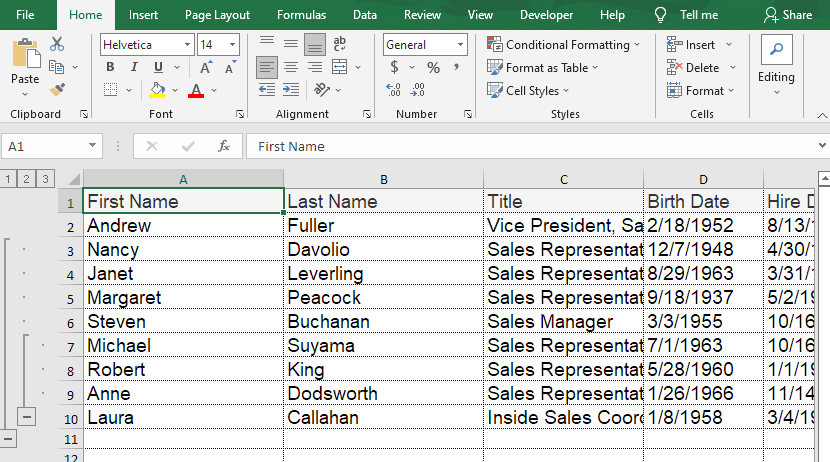This screenshot has height=462, width=830.
Task: Toggle Bold formatting
Action: point(110,68)
